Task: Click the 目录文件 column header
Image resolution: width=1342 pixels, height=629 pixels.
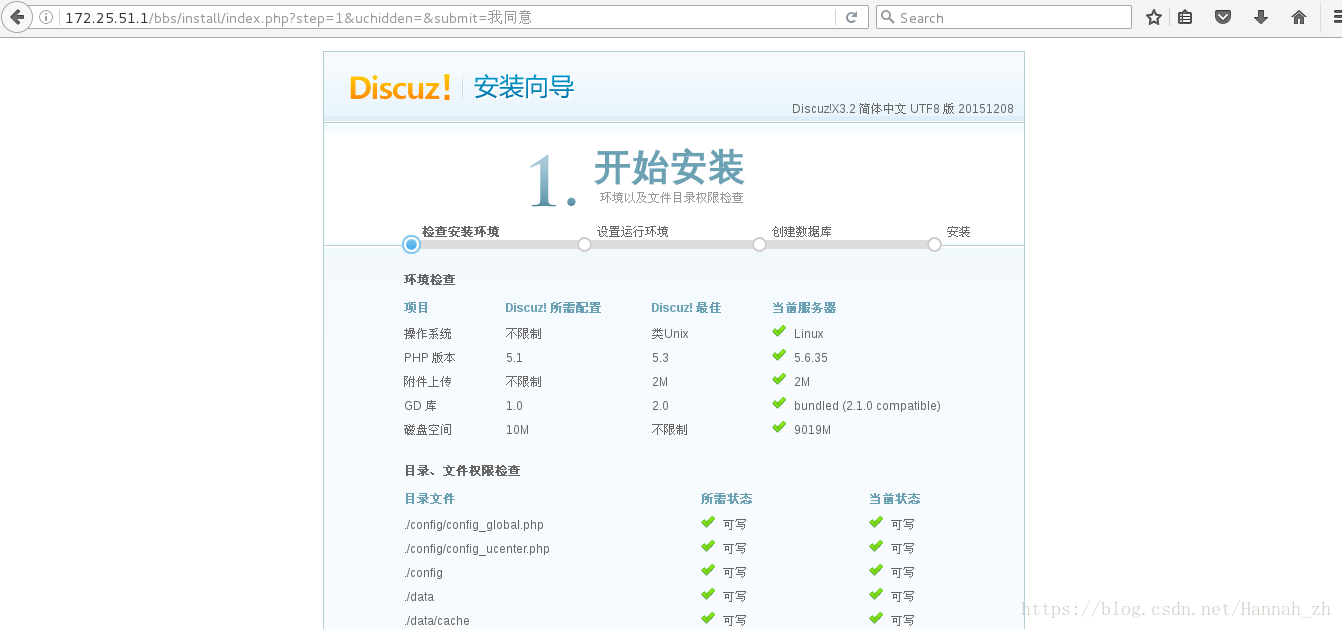Action: [430, 499]
